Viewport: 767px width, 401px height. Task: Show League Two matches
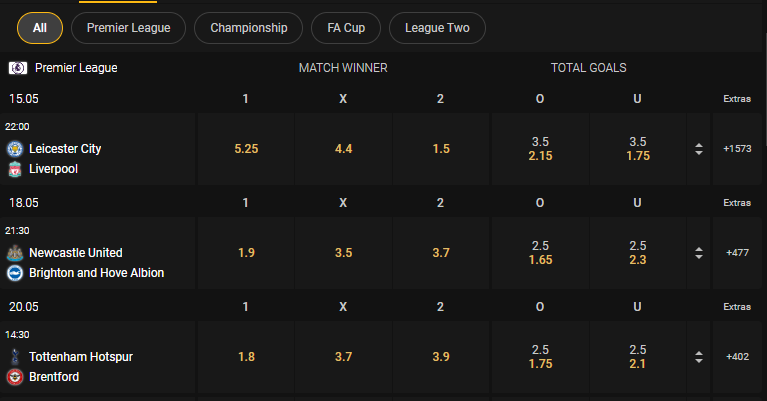437,28
